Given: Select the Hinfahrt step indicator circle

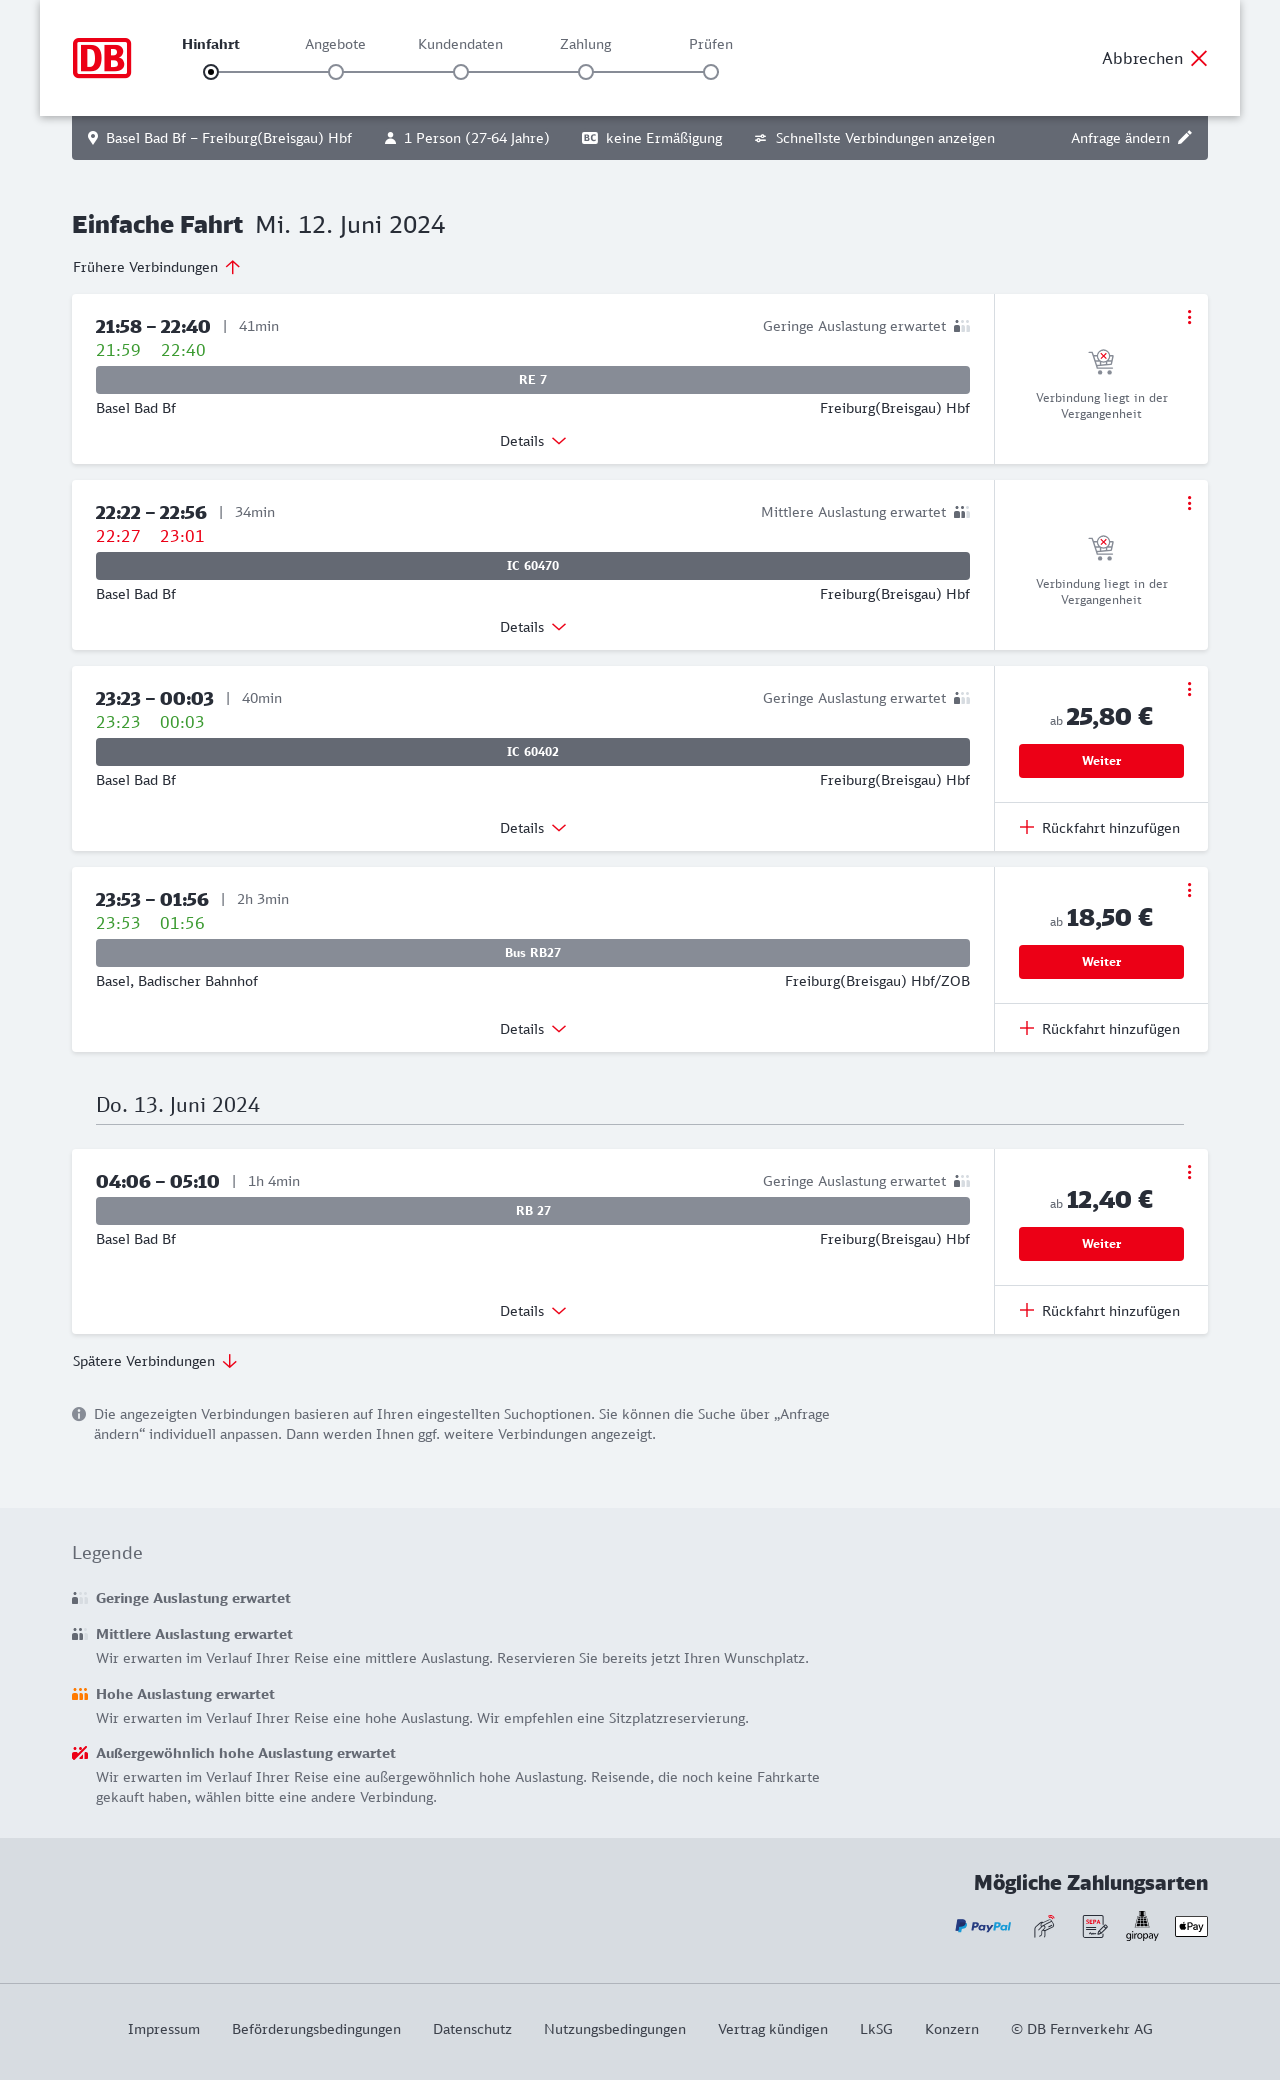Looking at the screenshot, I should 211,72.
